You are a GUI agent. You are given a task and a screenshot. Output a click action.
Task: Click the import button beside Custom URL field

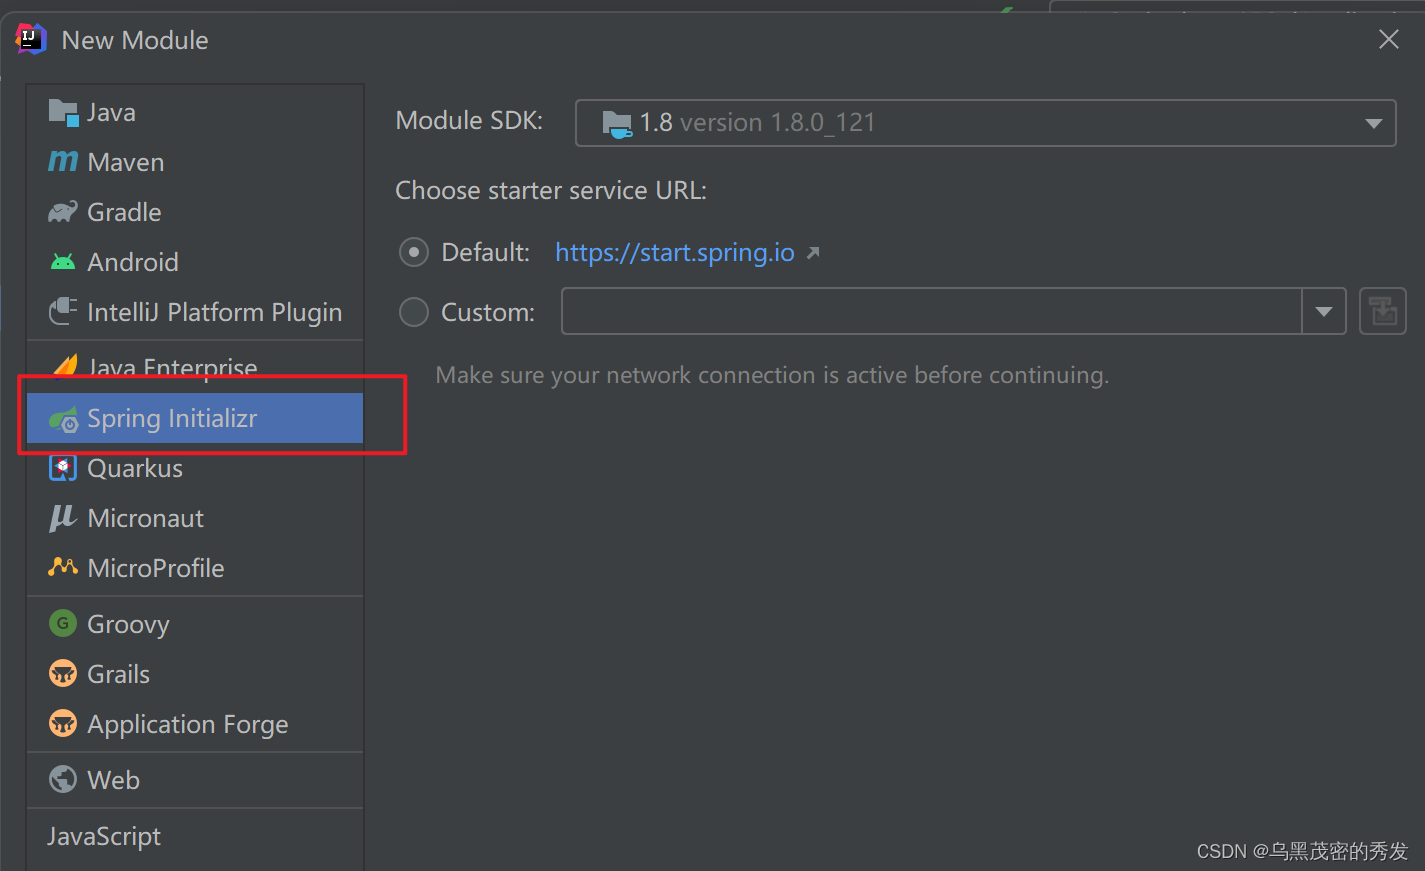1383,311
